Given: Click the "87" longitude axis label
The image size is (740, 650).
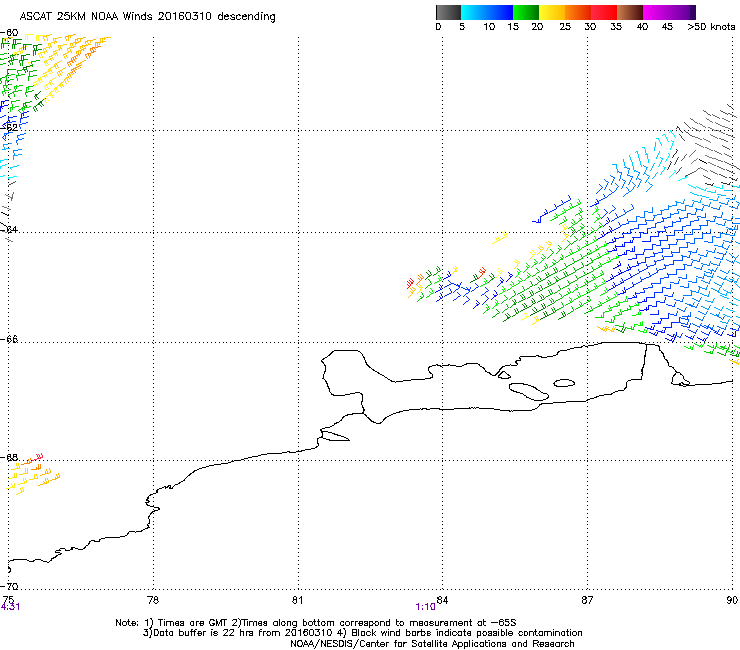Looking at the screenshot, I should point(587,600).
